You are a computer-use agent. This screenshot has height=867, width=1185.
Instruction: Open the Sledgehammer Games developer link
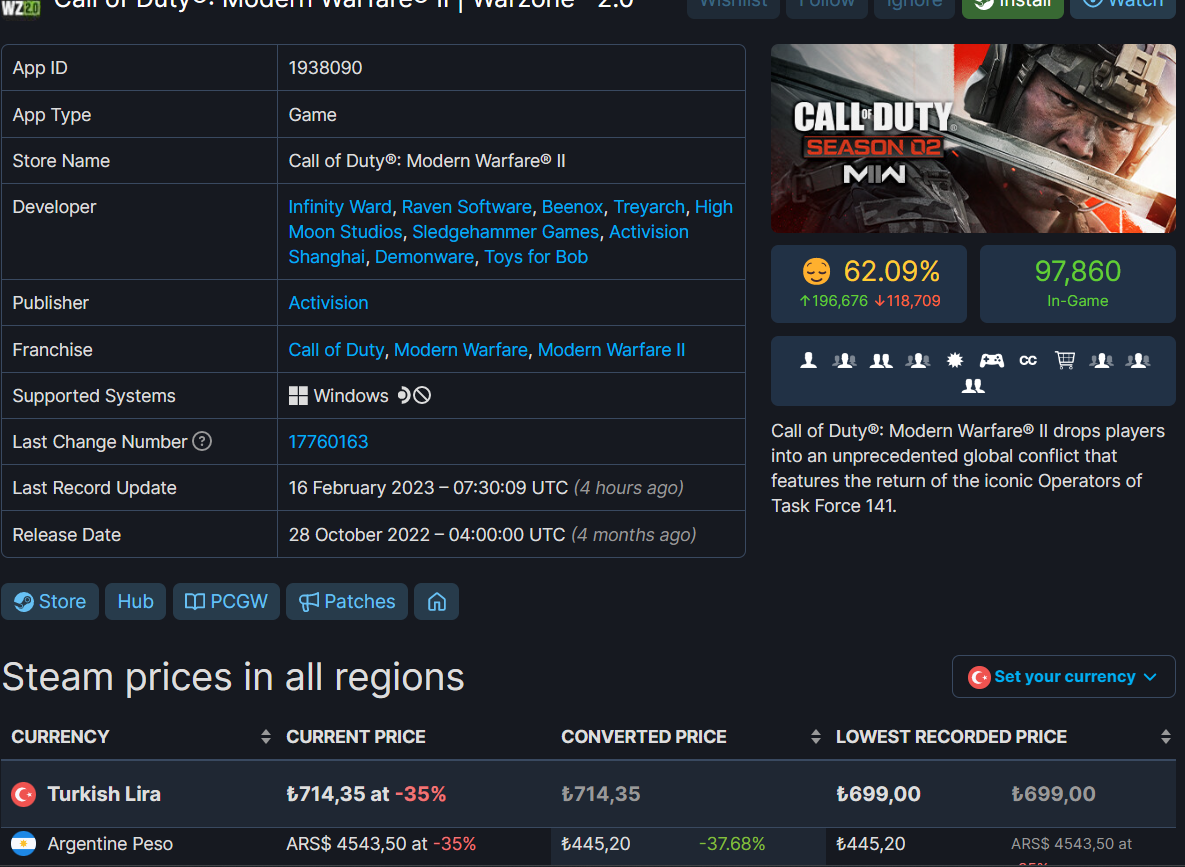point(506,232)
